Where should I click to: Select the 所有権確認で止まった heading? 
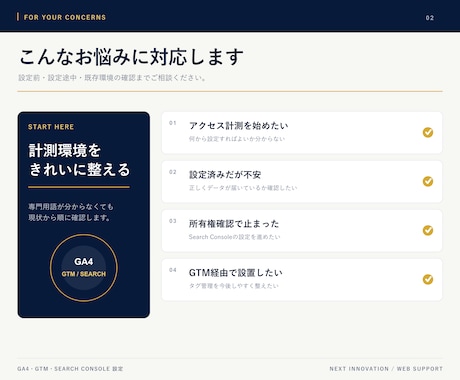[x=234, y=224]
